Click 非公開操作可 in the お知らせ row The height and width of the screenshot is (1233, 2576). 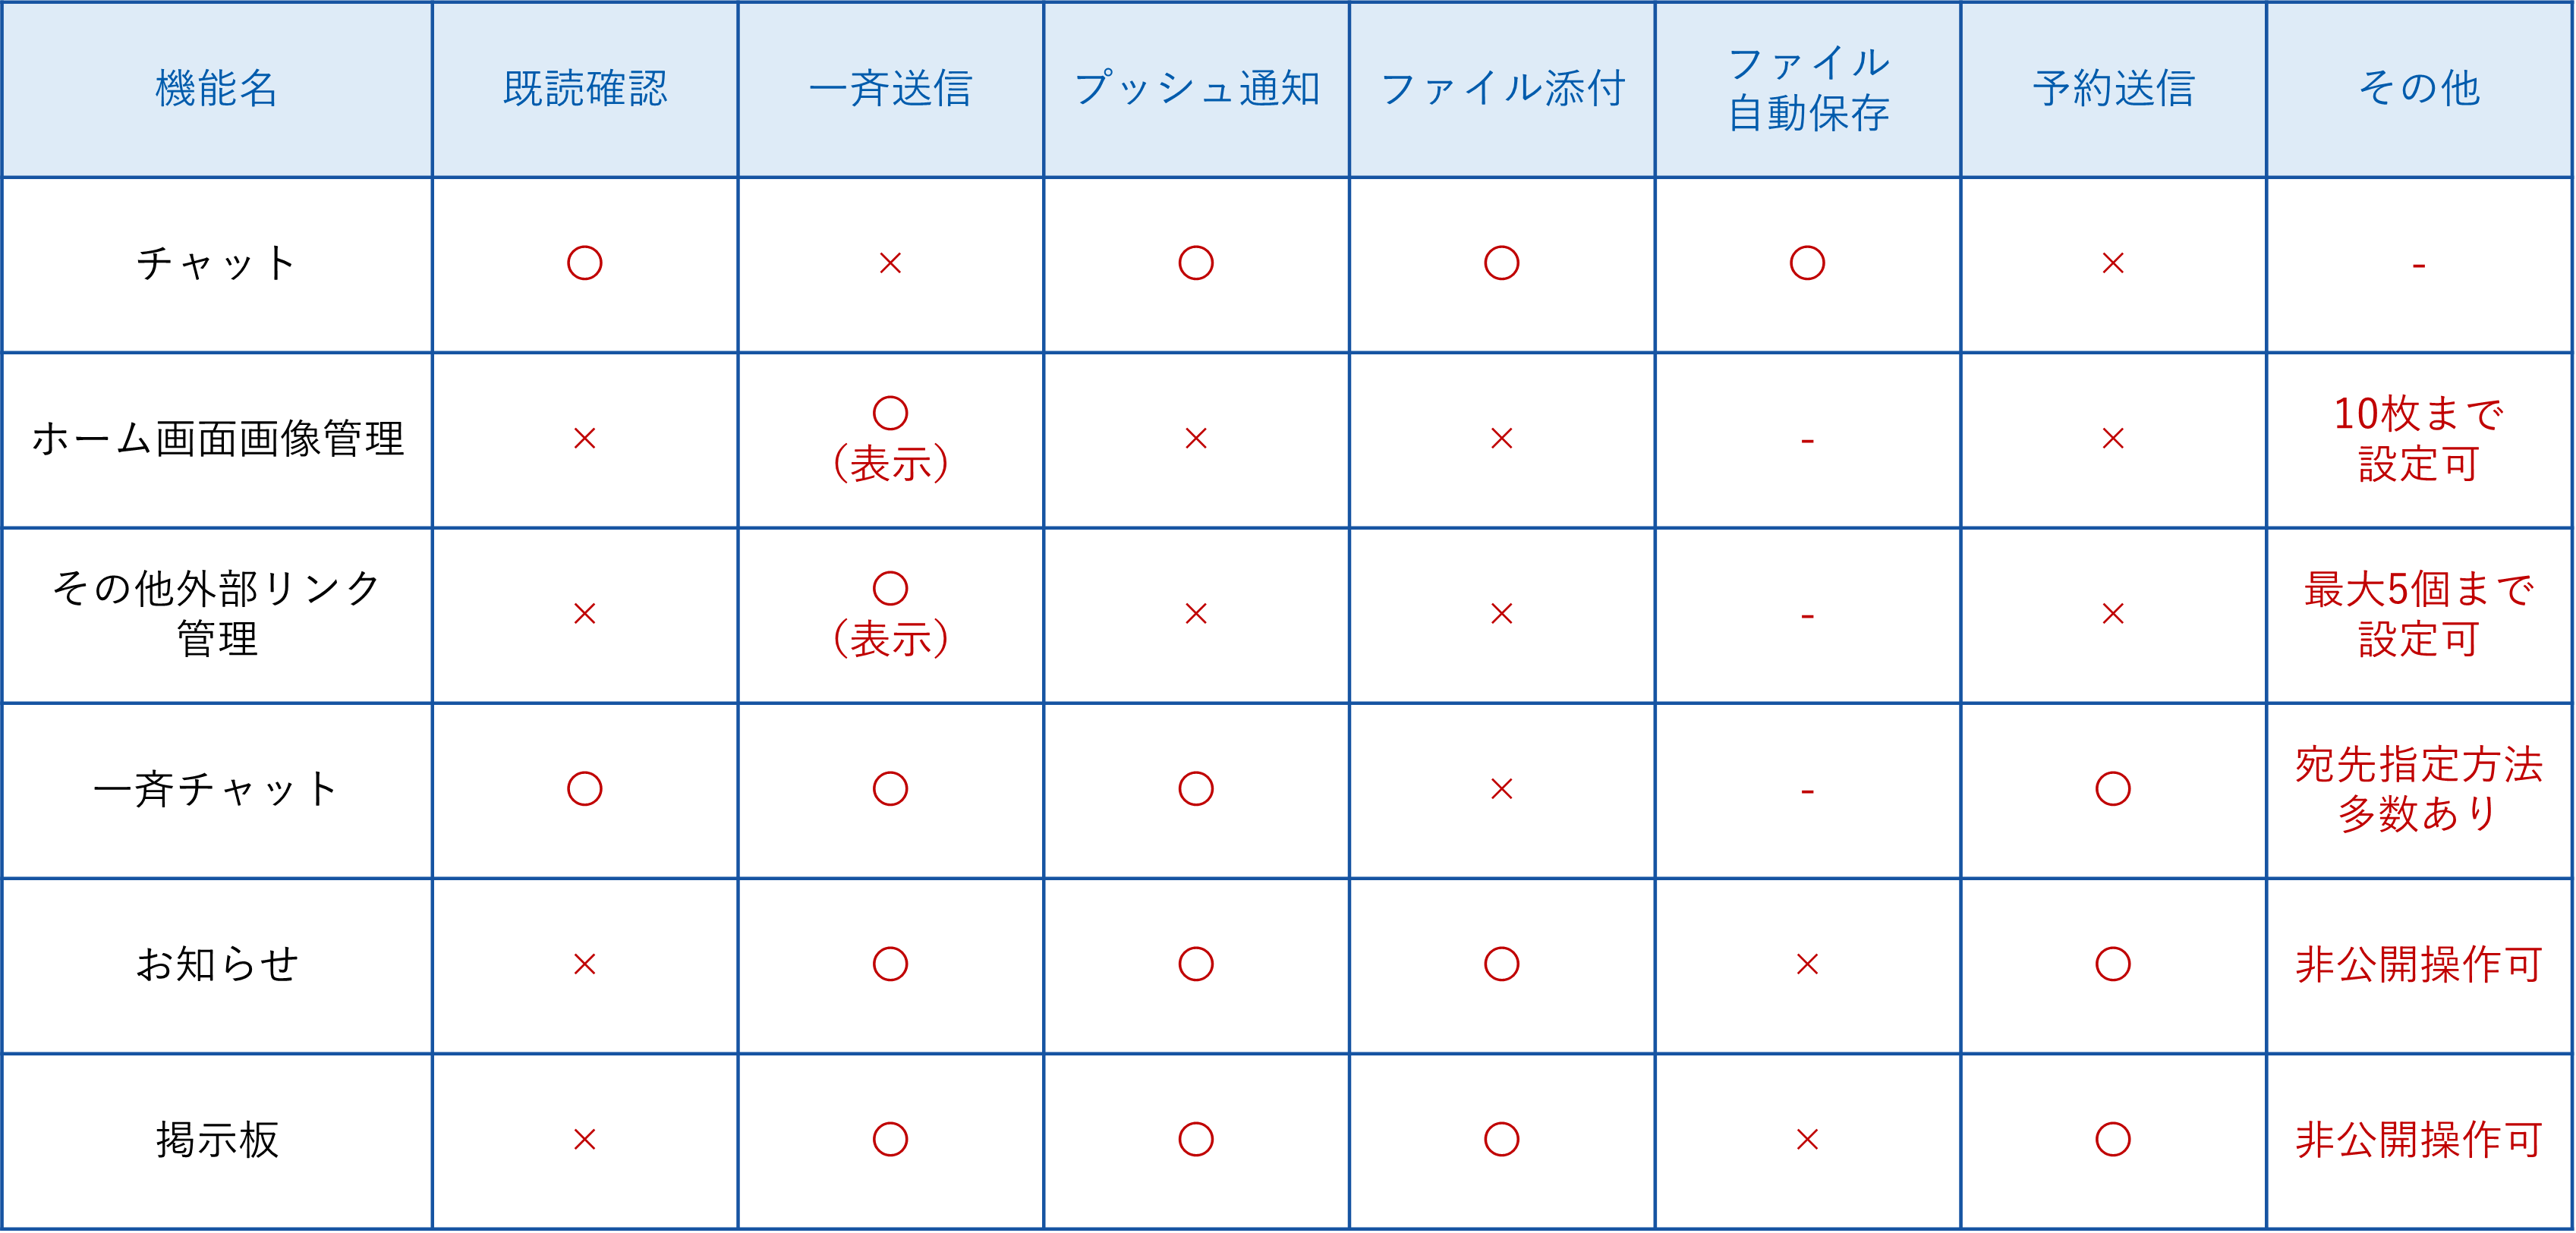(2418, 964)
